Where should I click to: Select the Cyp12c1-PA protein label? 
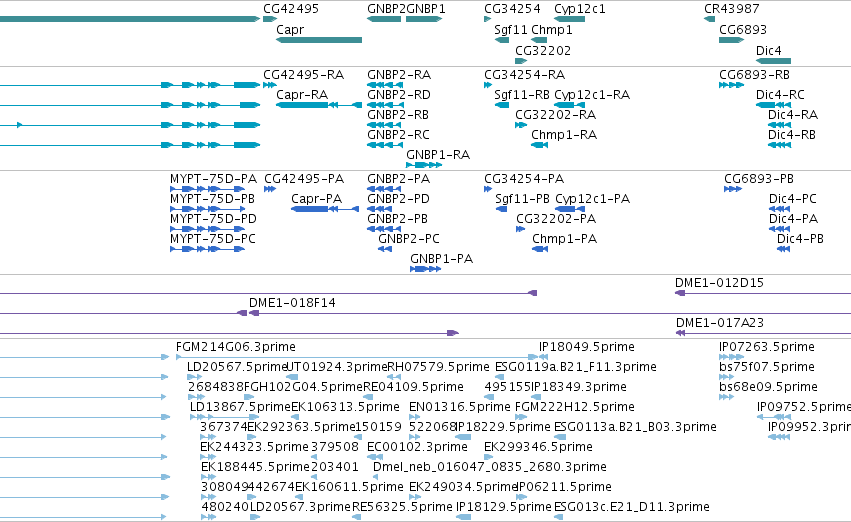click(x=593, y=199)
